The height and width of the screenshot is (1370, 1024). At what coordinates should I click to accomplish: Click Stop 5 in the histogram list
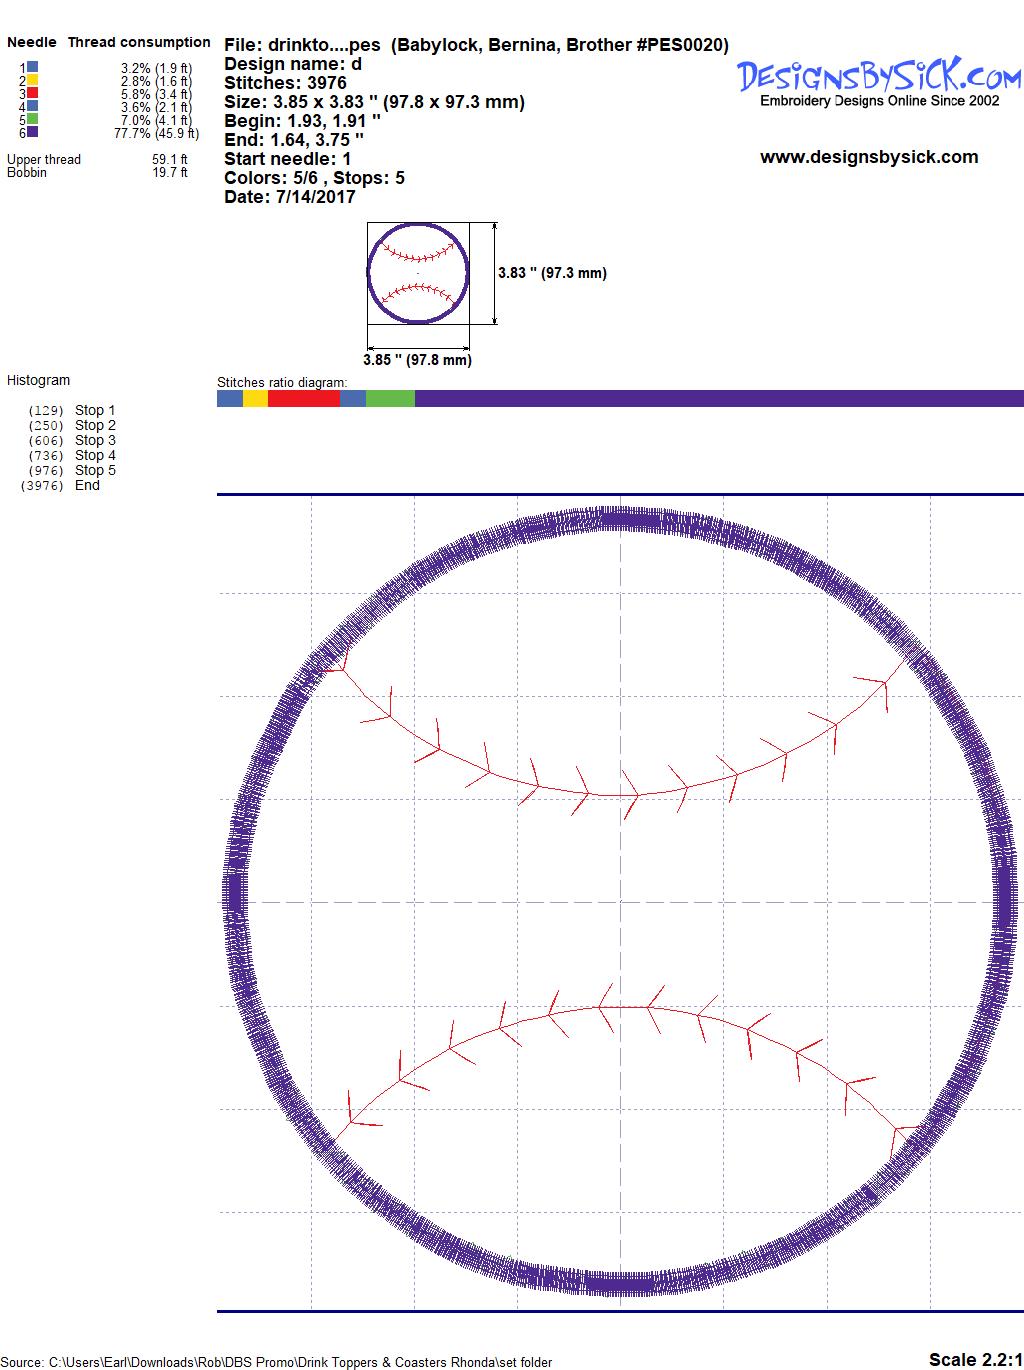[95, 470]
